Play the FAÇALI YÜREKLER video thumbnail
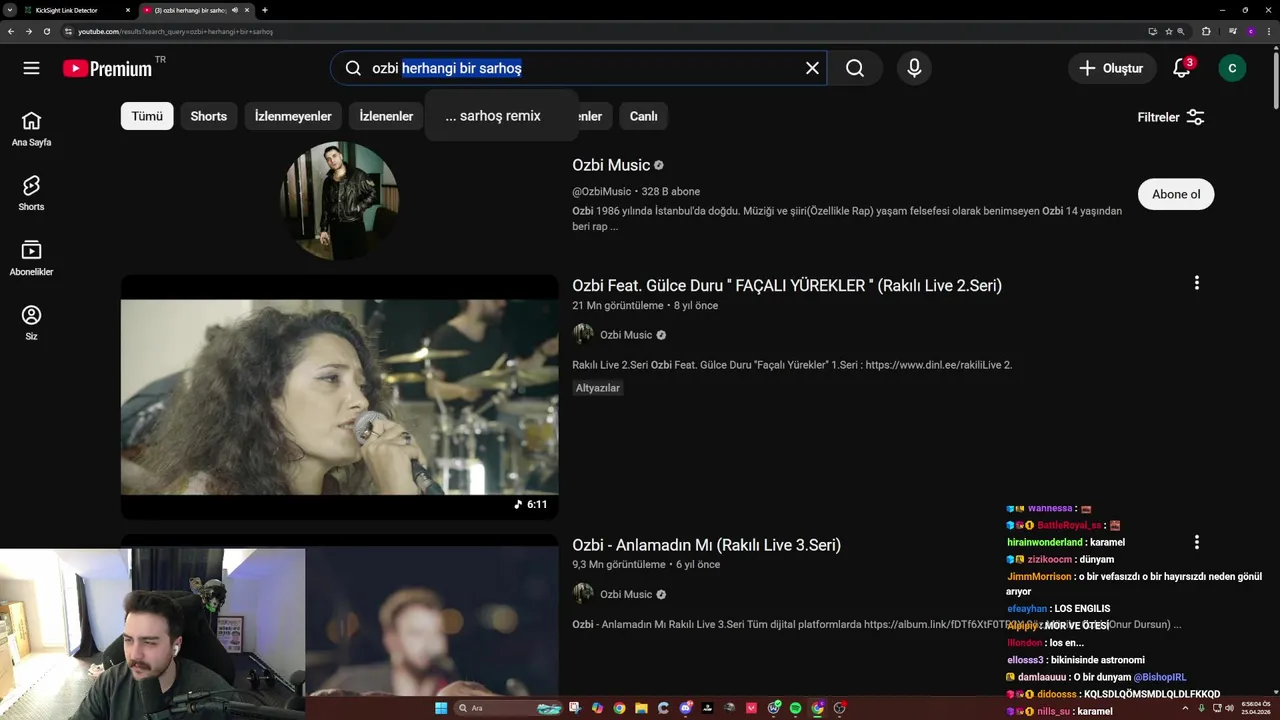This screenshot has height=720, width=1280. (x=339, y=397)
